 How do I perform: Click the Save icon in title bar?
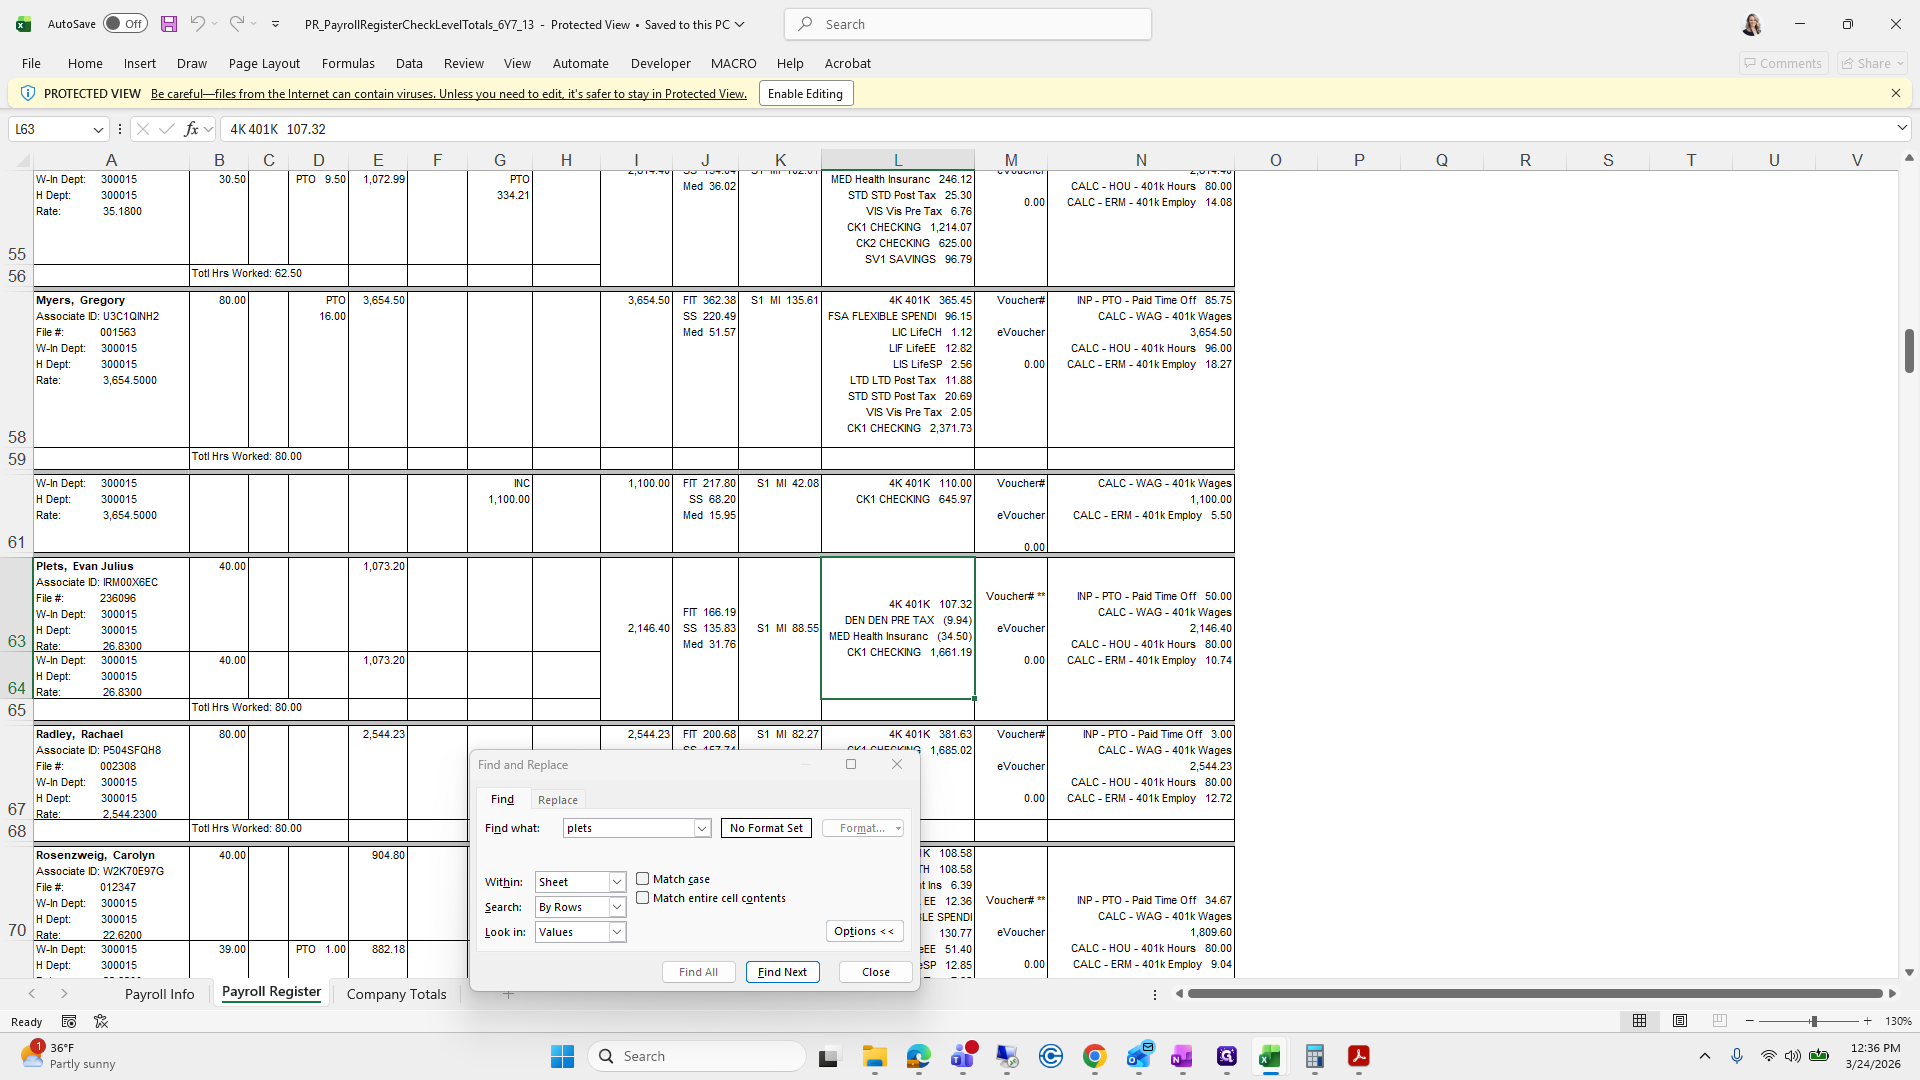tap(169, 24)
